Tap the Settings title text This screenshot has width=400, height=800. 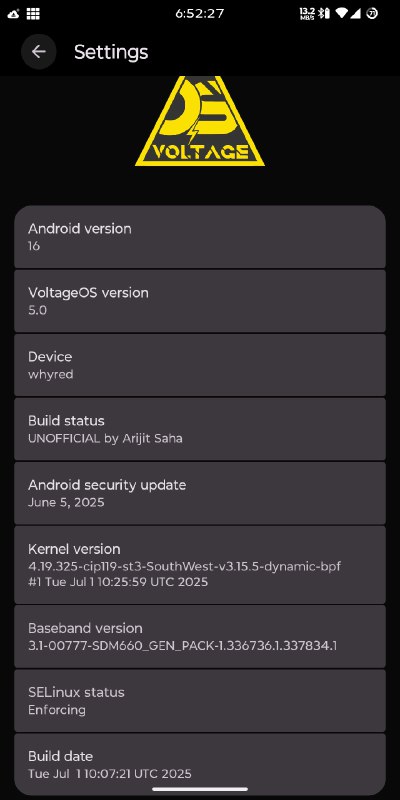coord(111,52)
